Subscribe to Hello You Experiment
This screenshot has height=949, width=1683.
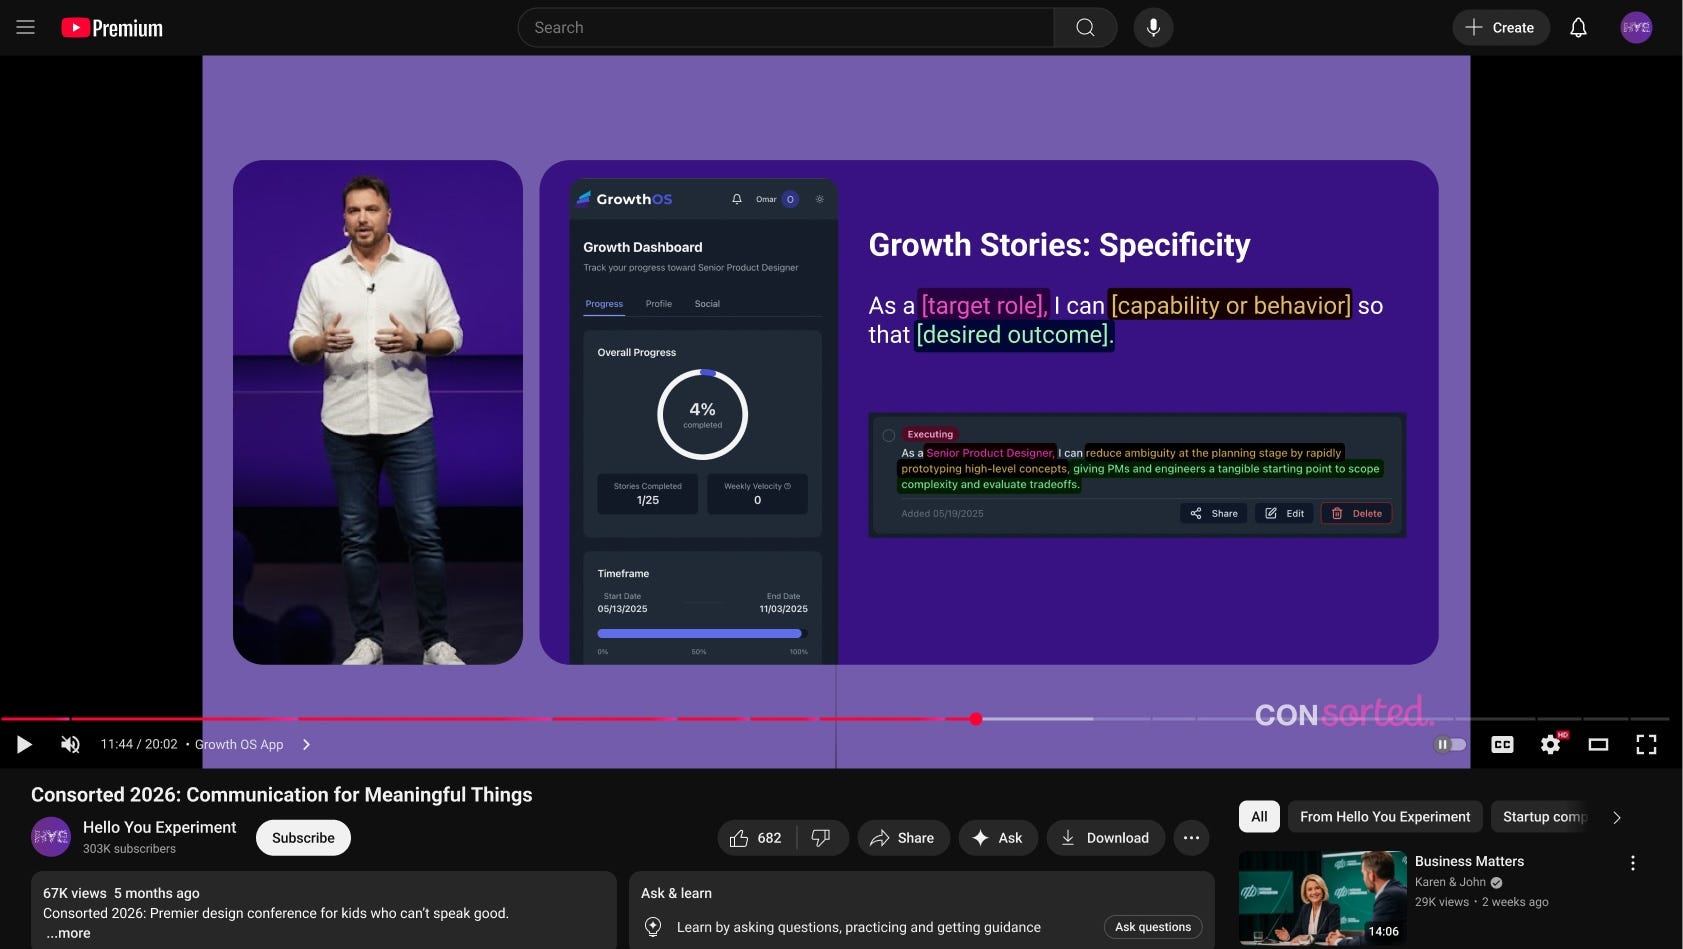tap(303, 838)
